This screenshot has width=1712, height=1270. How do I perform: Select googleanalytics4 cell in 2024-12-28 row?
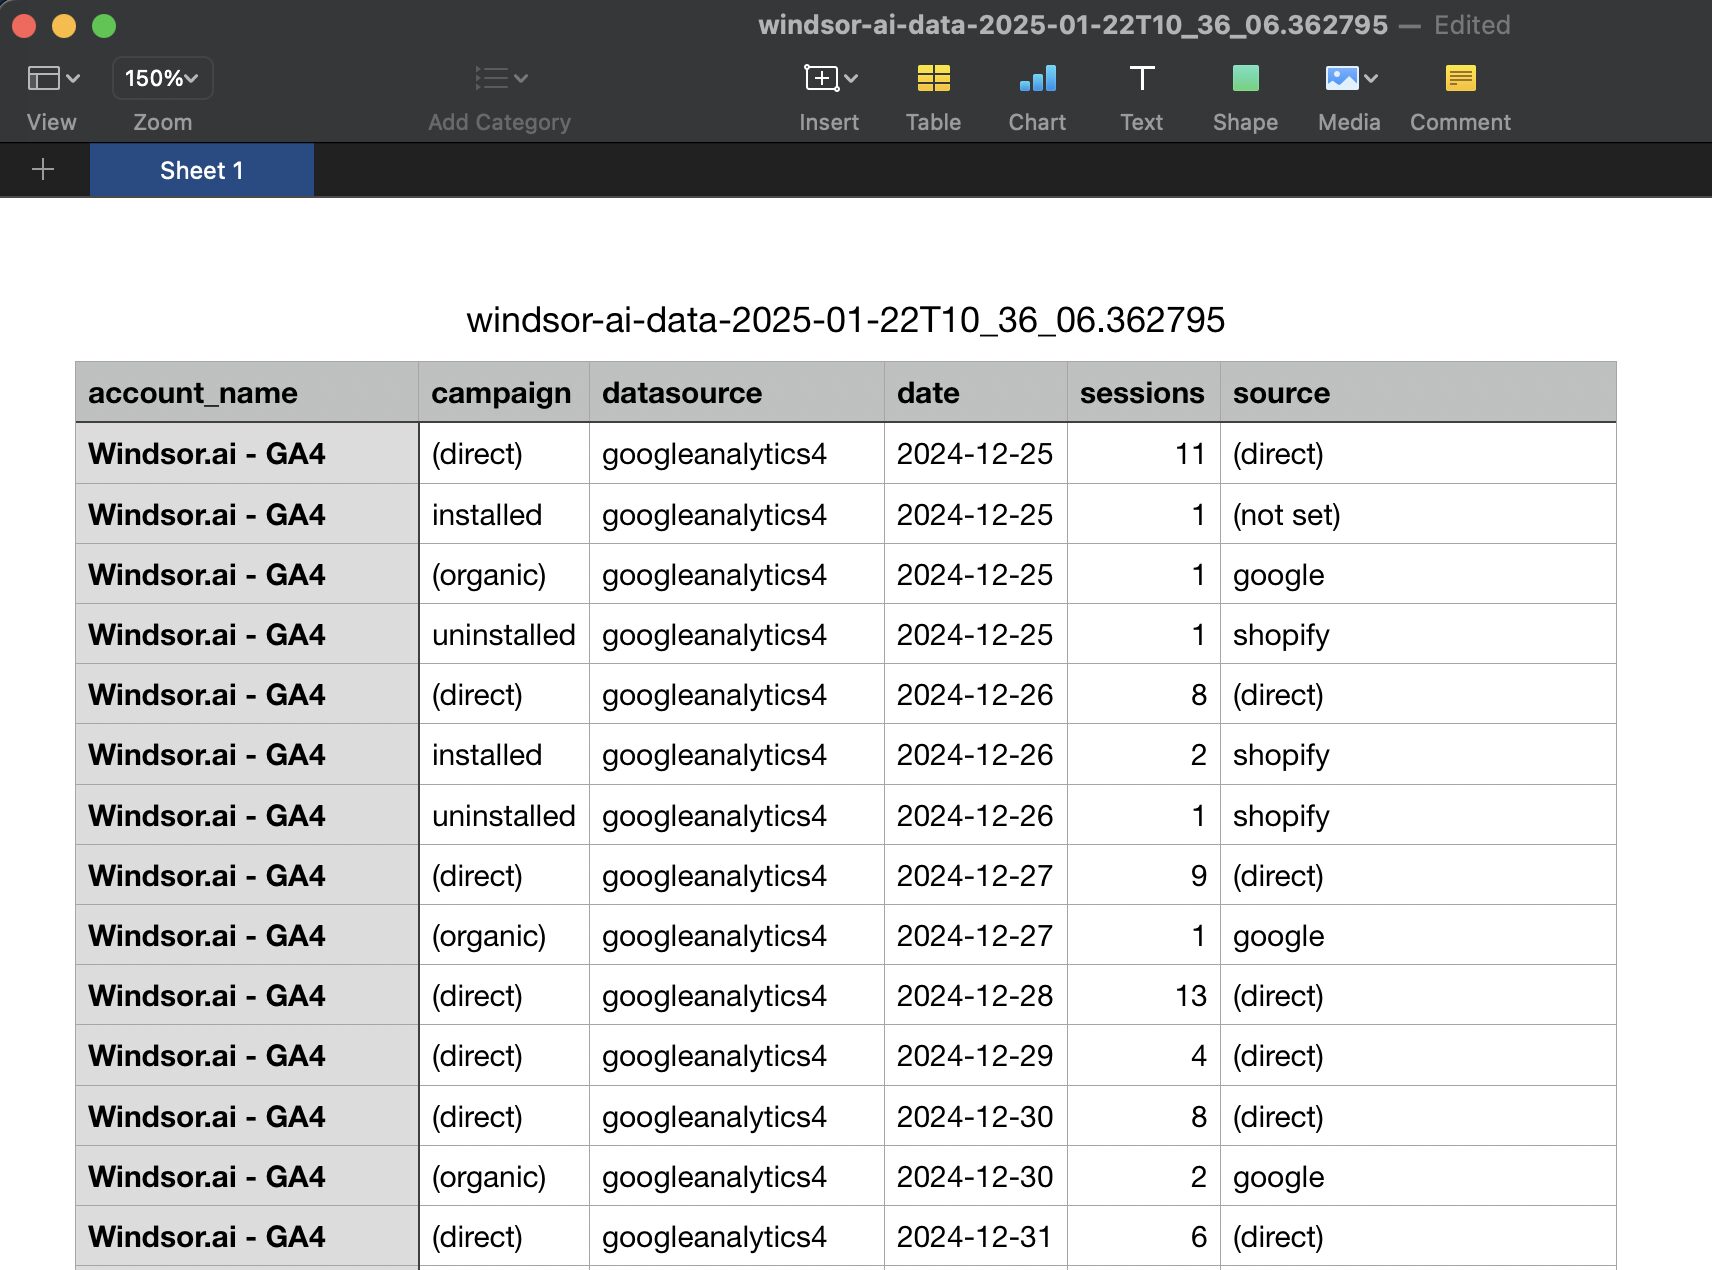737,996
